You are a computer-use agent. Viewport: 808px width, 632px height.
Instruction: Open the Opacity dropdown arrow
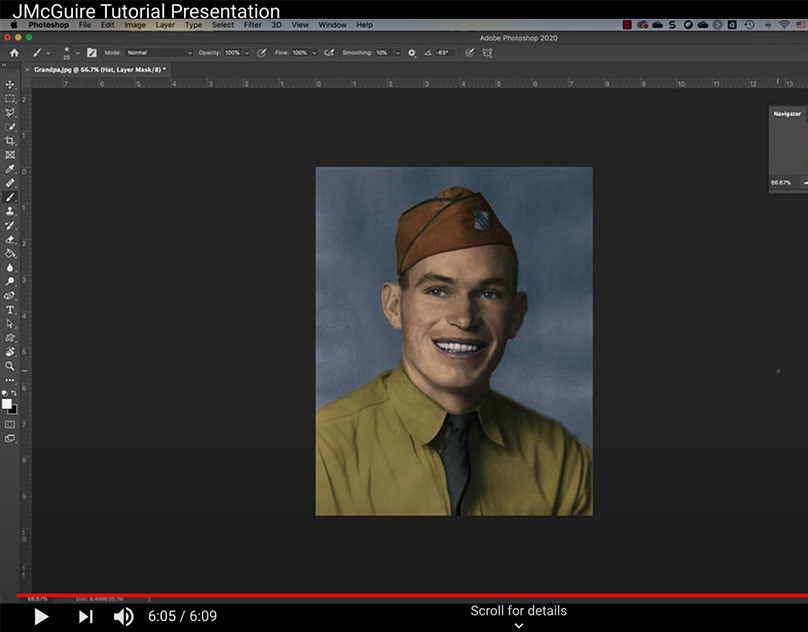tap(247, 53)
